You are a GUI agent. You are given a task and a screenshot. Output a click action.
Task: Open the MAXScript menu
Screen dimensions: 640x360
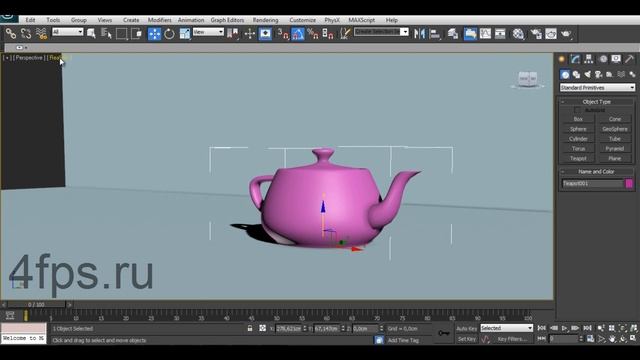point(362,20)
